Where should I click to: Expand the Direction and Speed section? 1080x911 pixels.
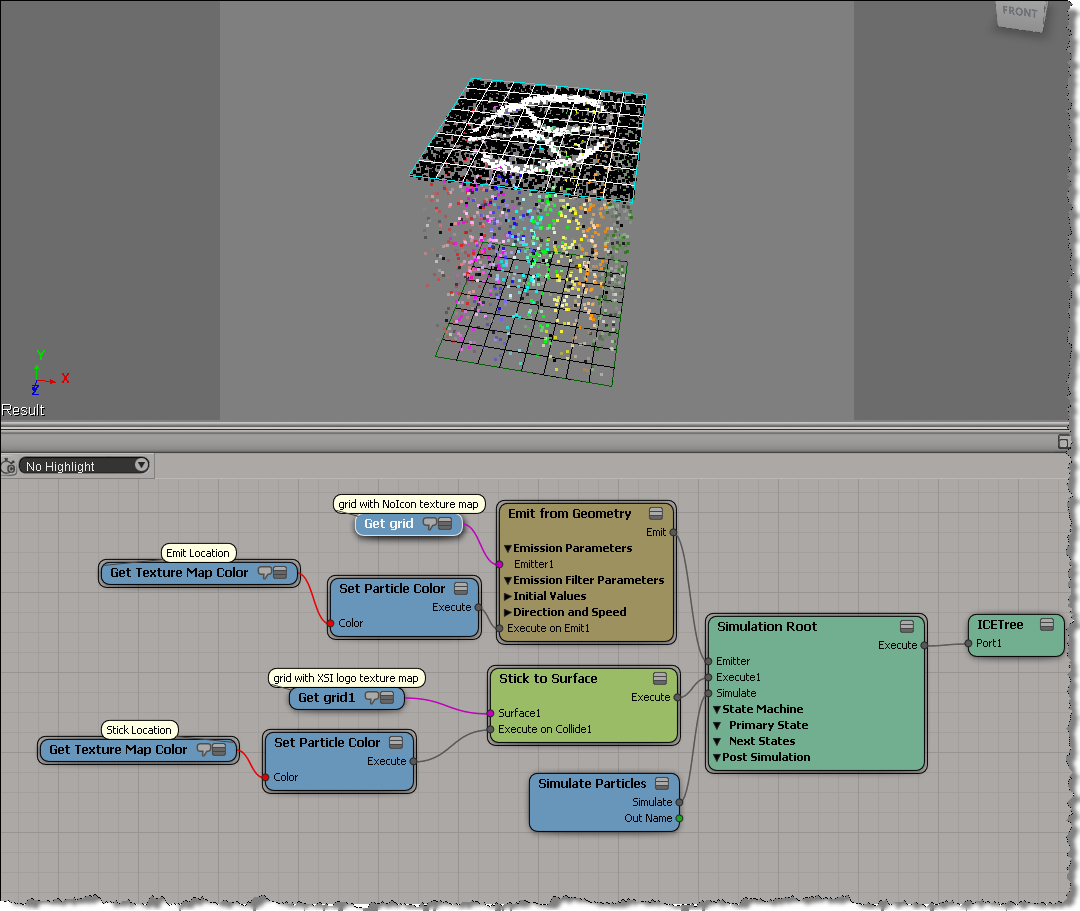508,612
